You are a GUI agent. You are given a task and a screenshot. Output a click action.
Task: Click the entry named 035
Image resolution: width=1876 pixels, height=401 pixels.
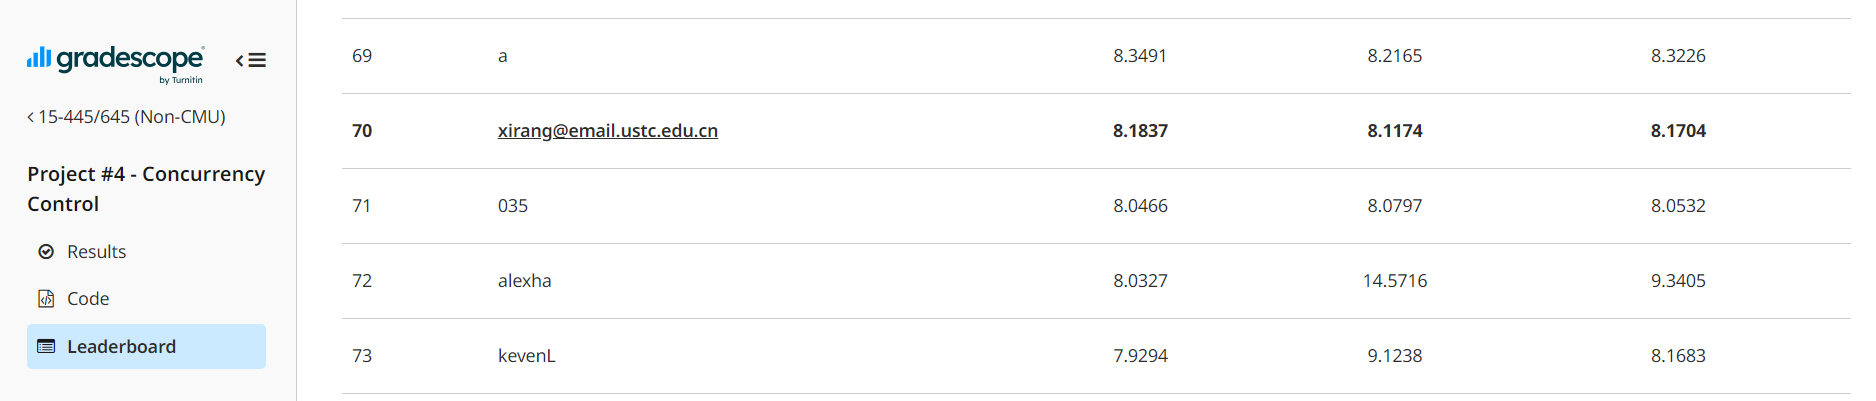512,206
